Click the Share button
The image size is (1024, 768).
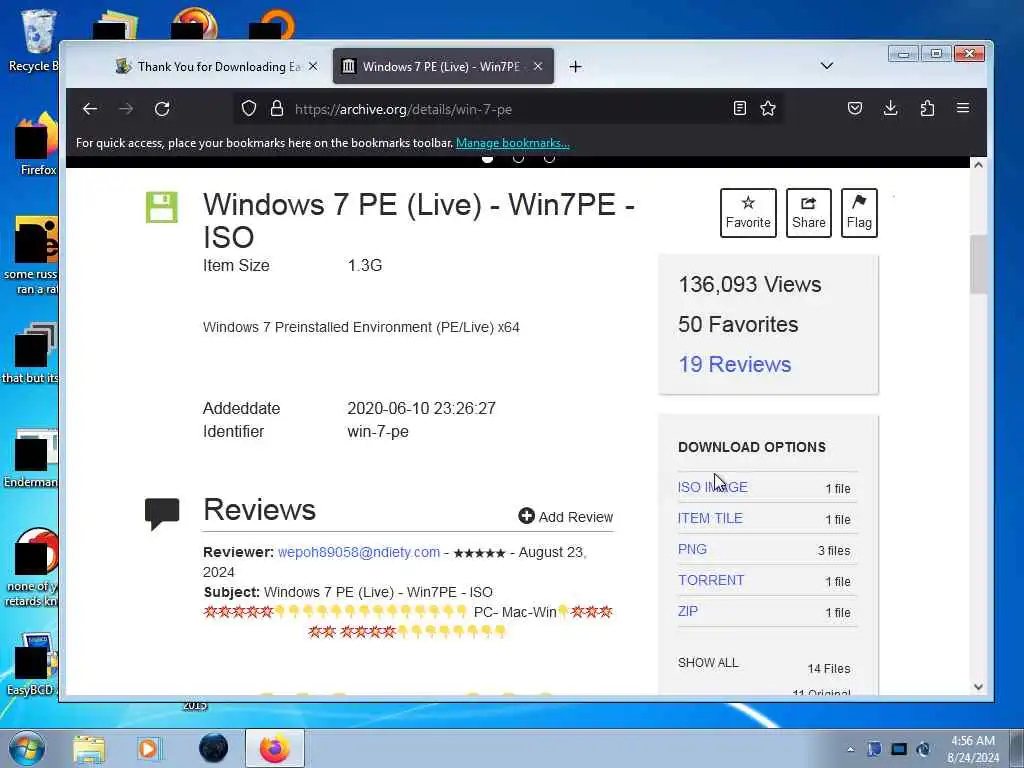point(808,213)
